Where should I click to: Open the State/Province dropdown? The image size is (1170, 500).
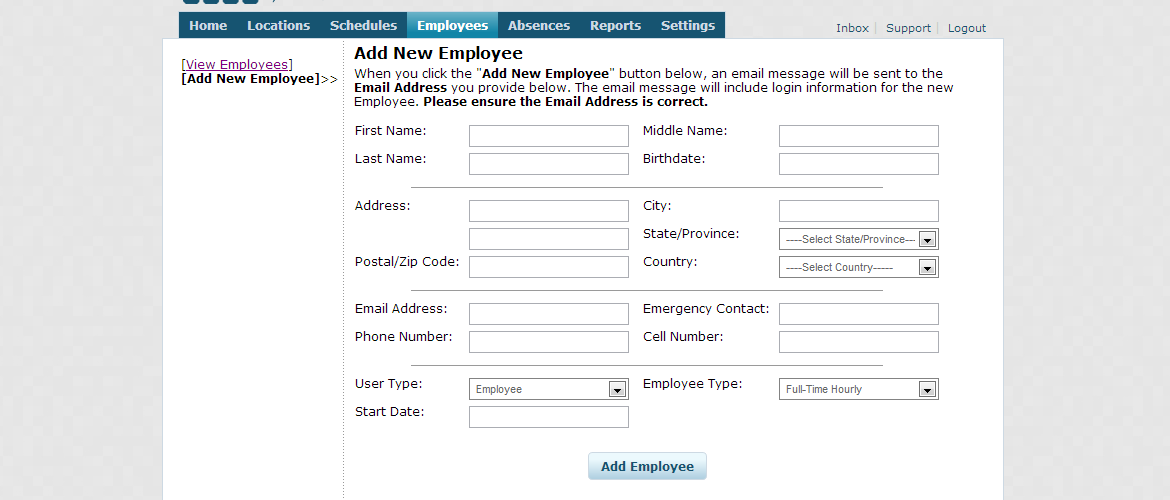(x=858, y=240)
